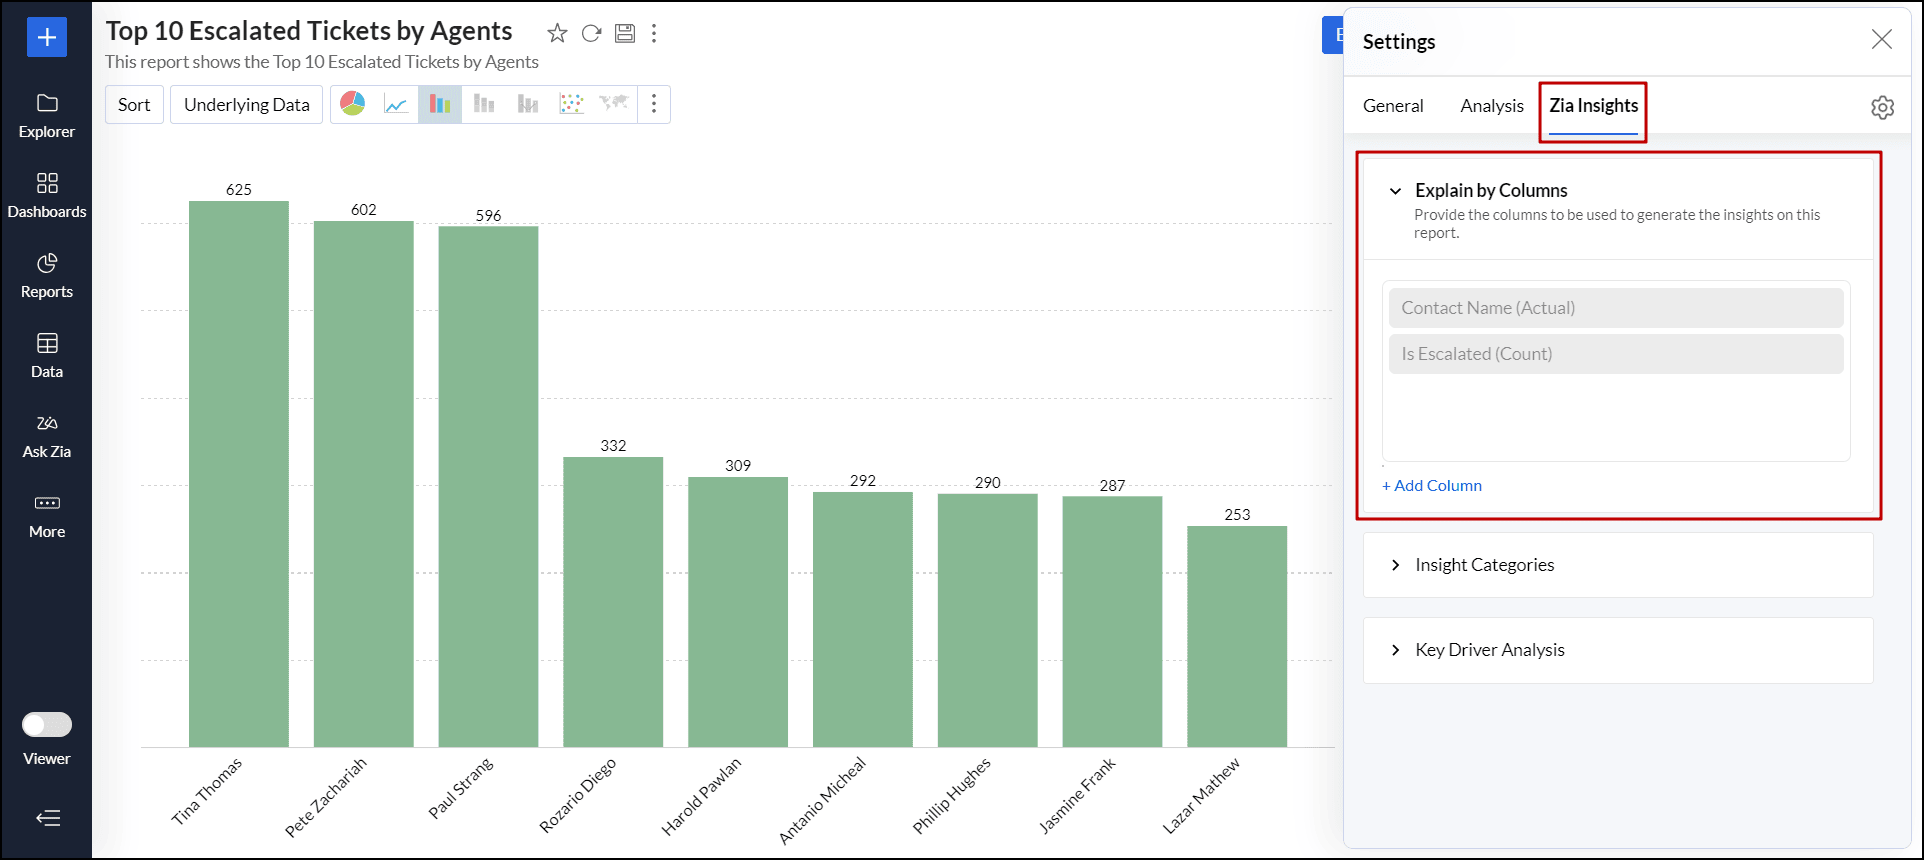Open the settings gear in the Settings panel
Viewport: 1924px width, 860px height.
[x=1882, y=107]
